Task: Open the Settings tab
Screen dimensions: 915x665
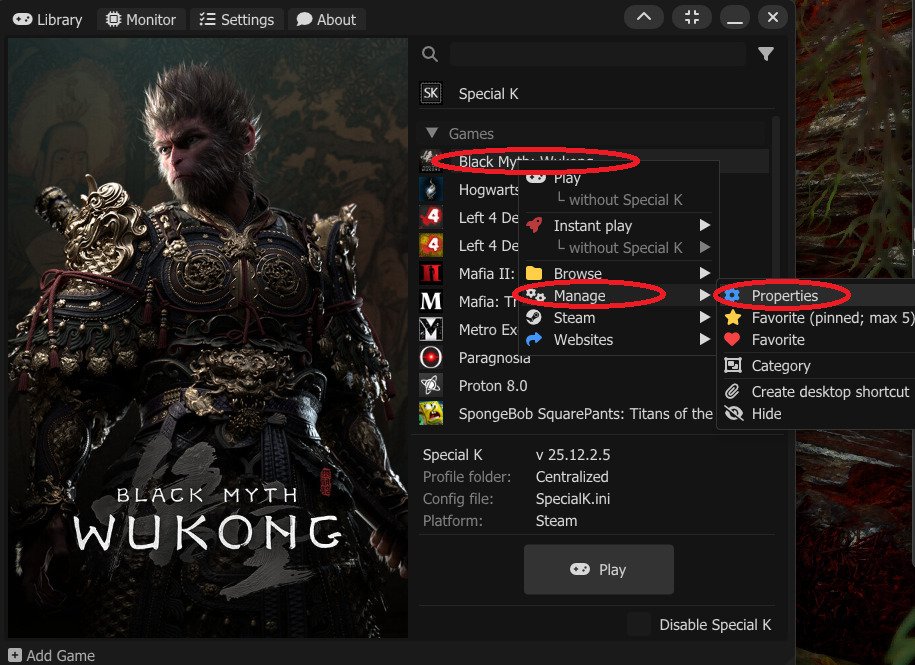Action: (236, 19)
